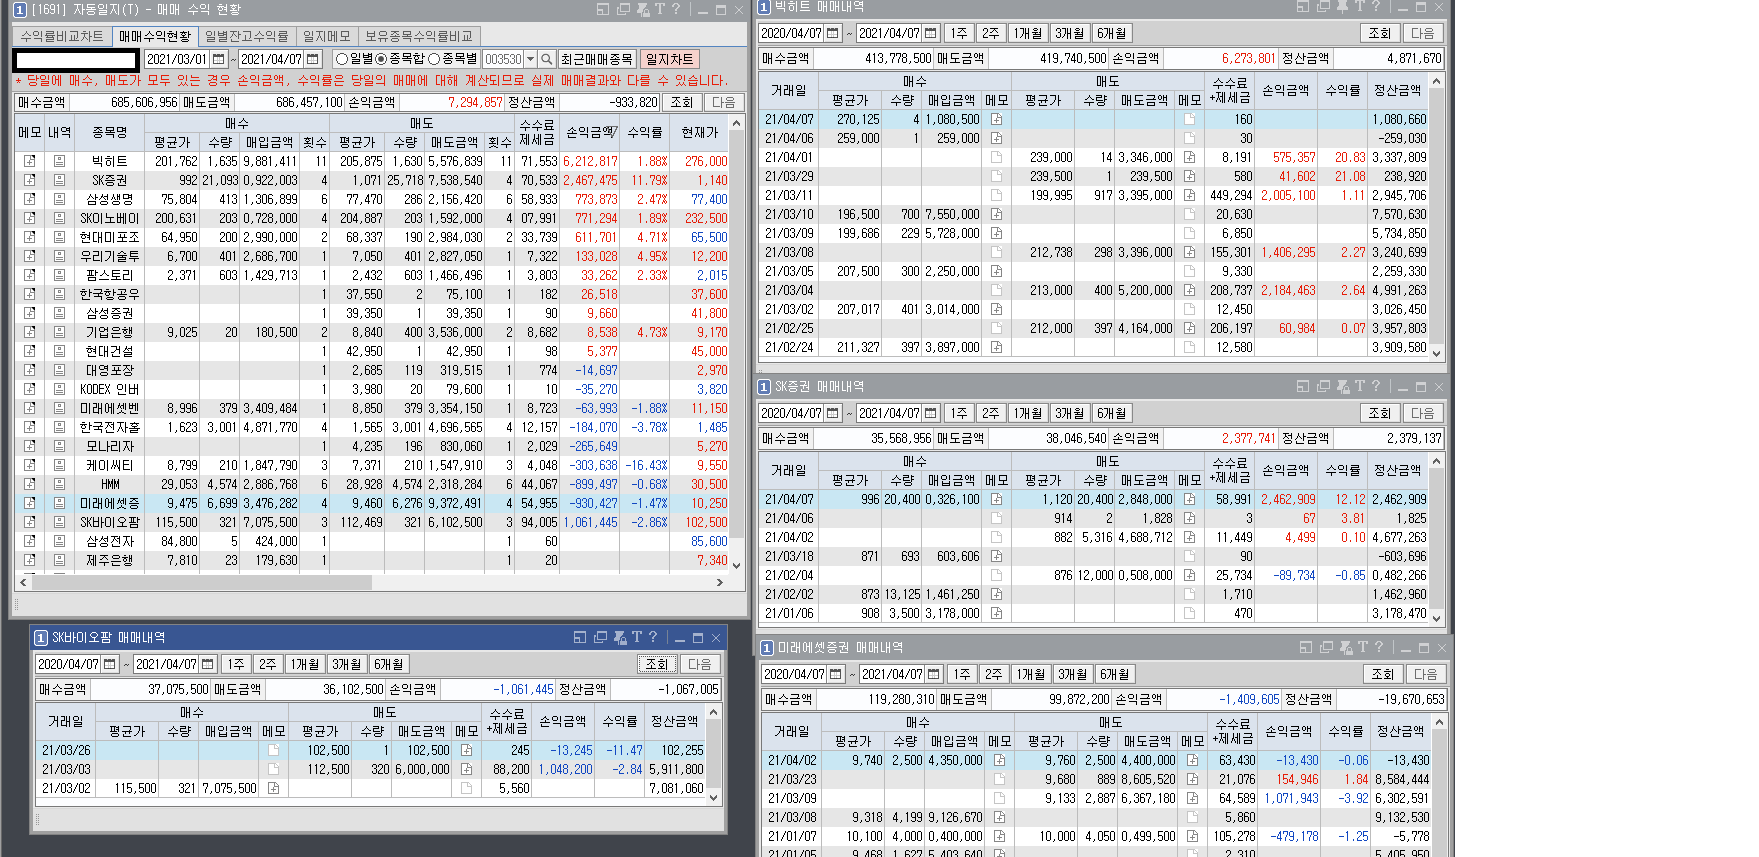This screenshot has height=857, width=1759.
Task: Open the memo icon for 빅히트 row
Action: tap(30, 161)
